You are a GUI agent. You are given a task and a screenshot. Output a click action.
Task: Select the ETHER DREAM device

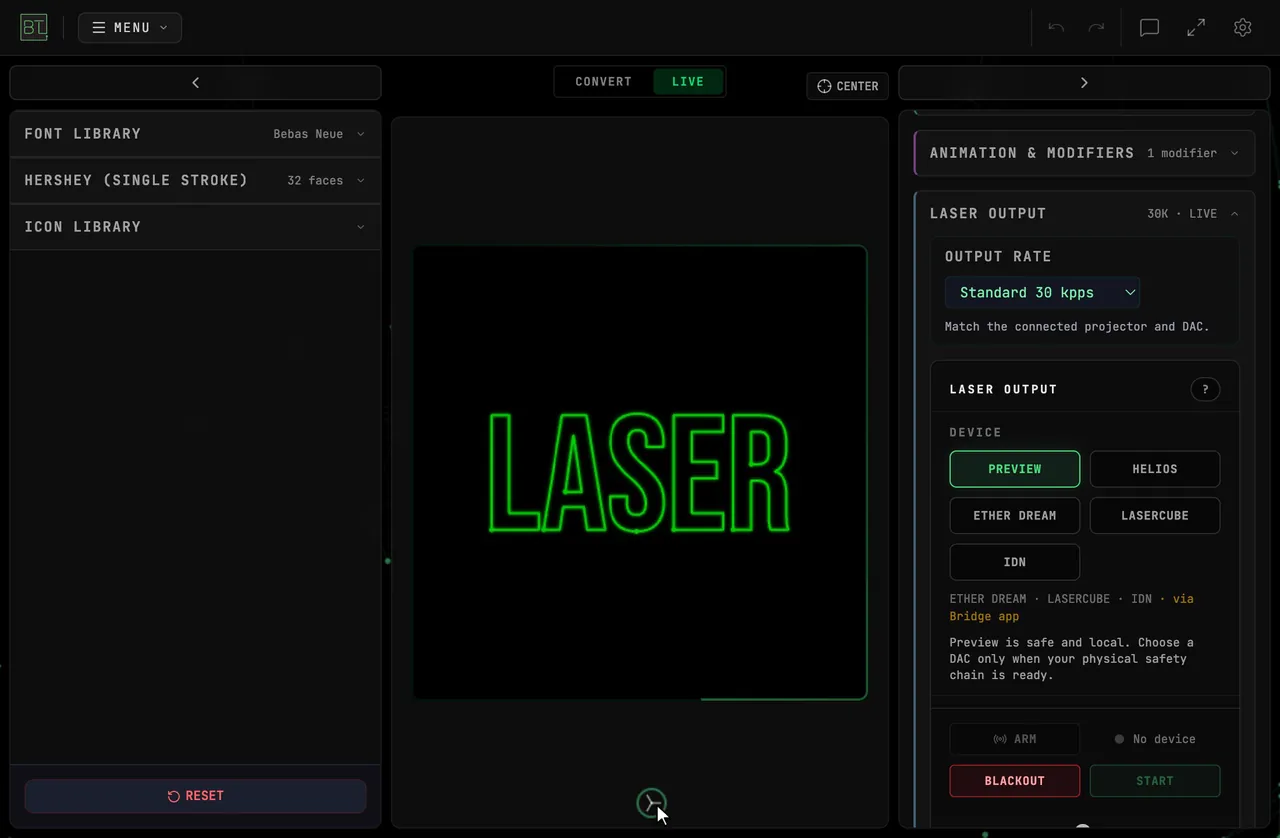pos(1015,516)
